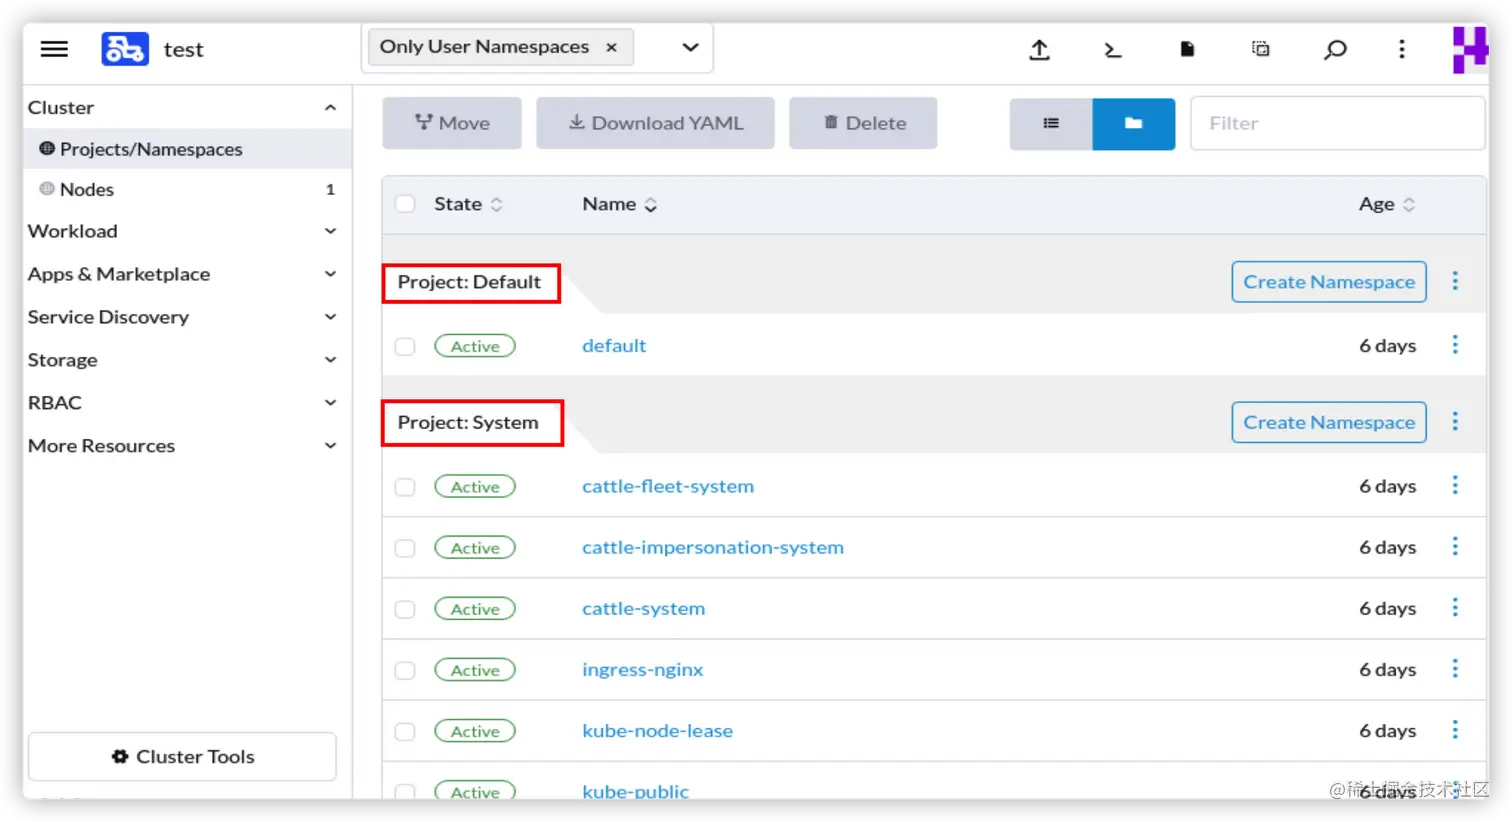This screenshot has height=822, width=1512.
Task: Switch to group by project view
Action: click(x=1134, y=124)
